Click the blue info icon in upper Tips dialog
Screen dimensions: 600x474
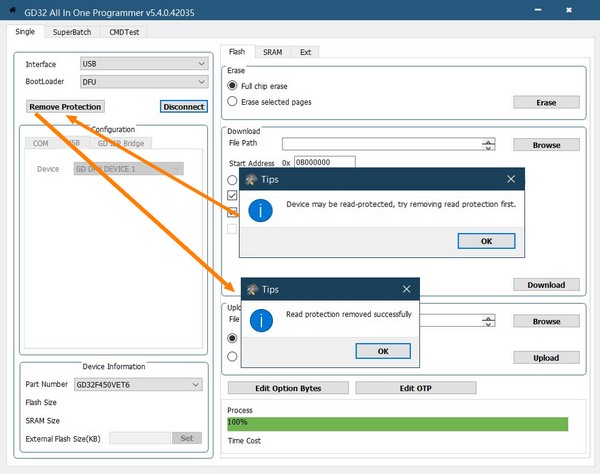260,210
